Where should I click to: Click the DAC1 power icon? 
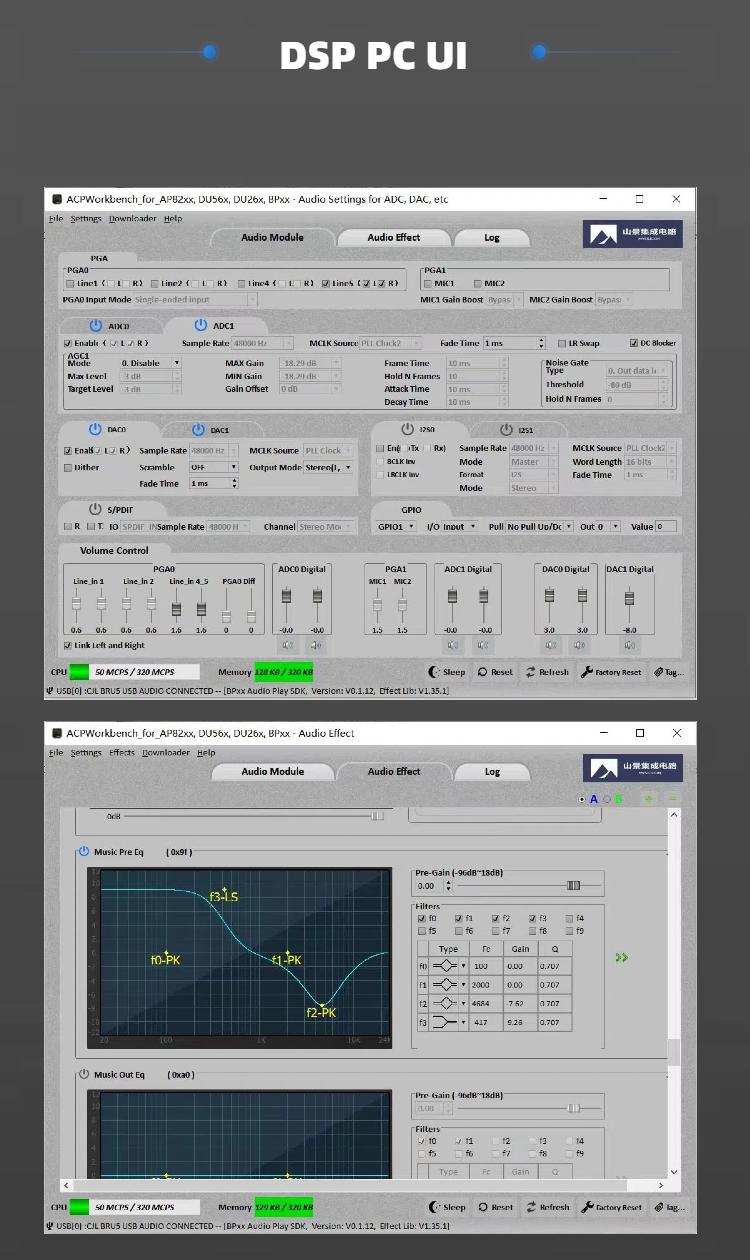(x=197, y=430)
